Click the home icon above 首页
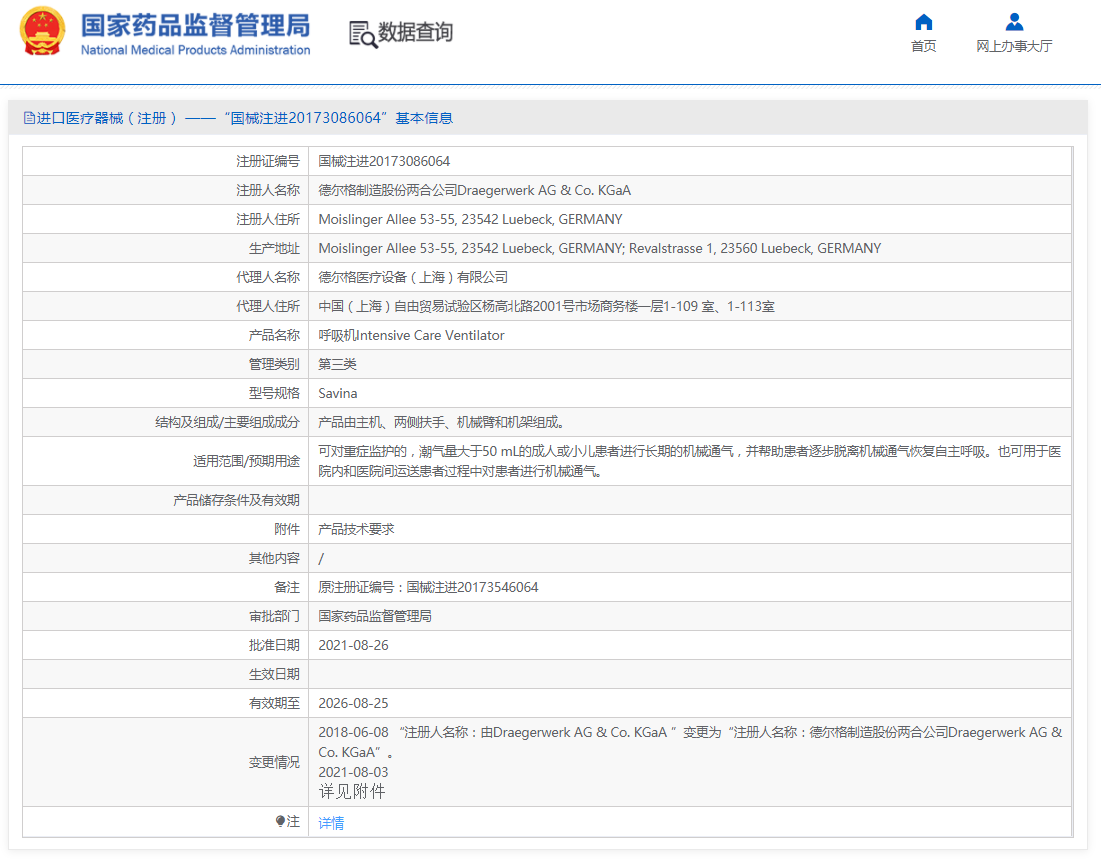Viewport: 1101px width, 861px height. click(923, 22)
